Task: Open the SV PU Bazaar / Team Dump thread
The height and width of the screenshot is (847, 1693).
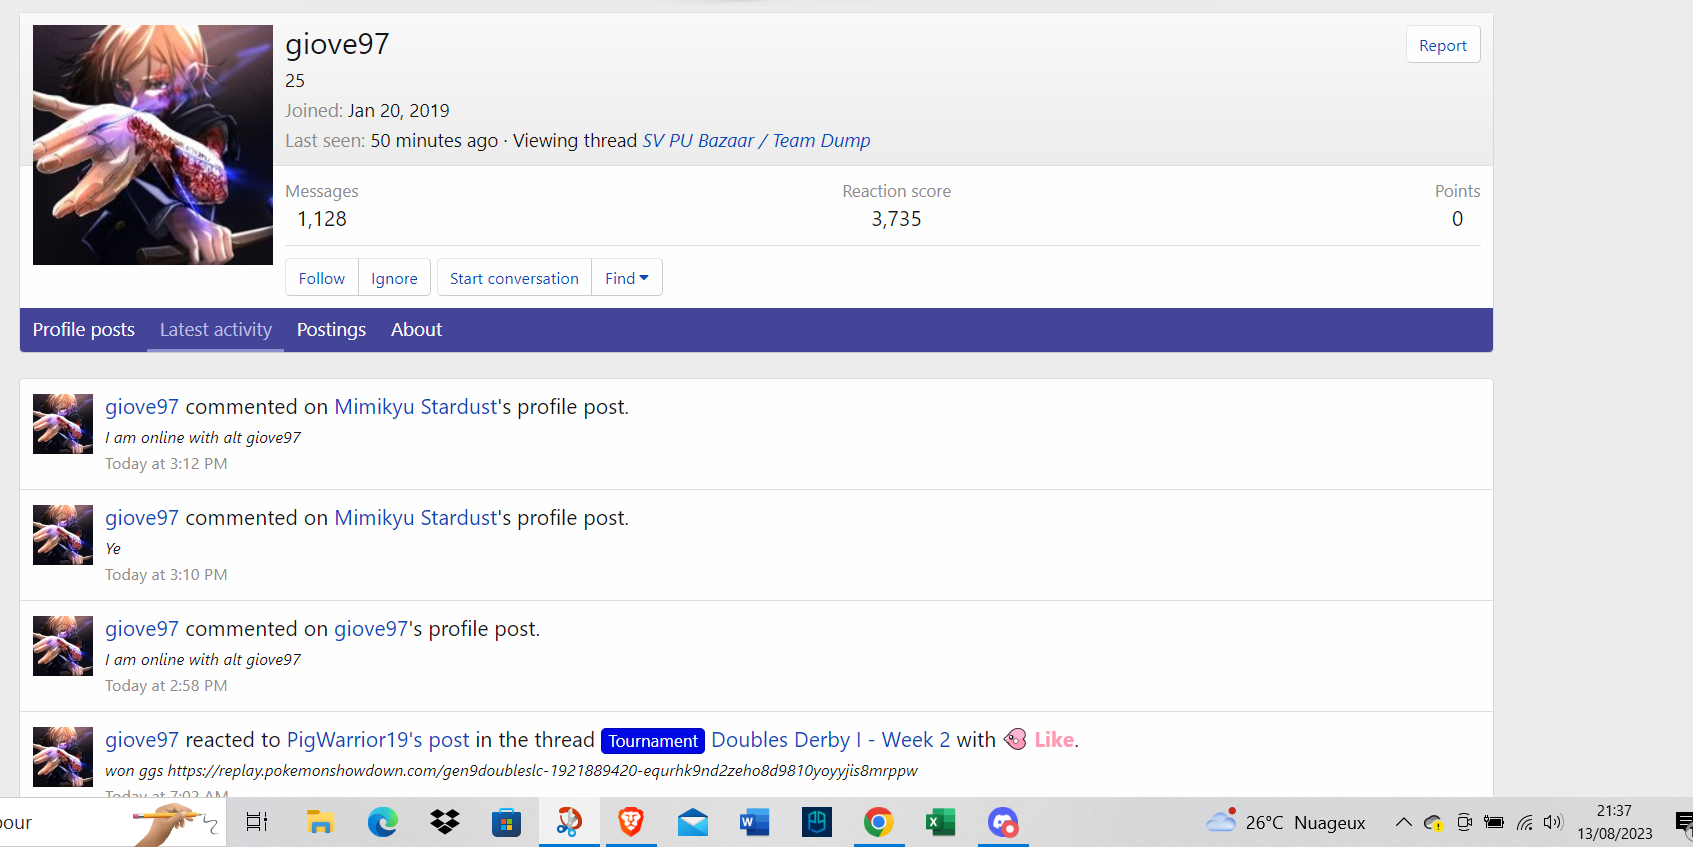Action: (x=756, y=141)
